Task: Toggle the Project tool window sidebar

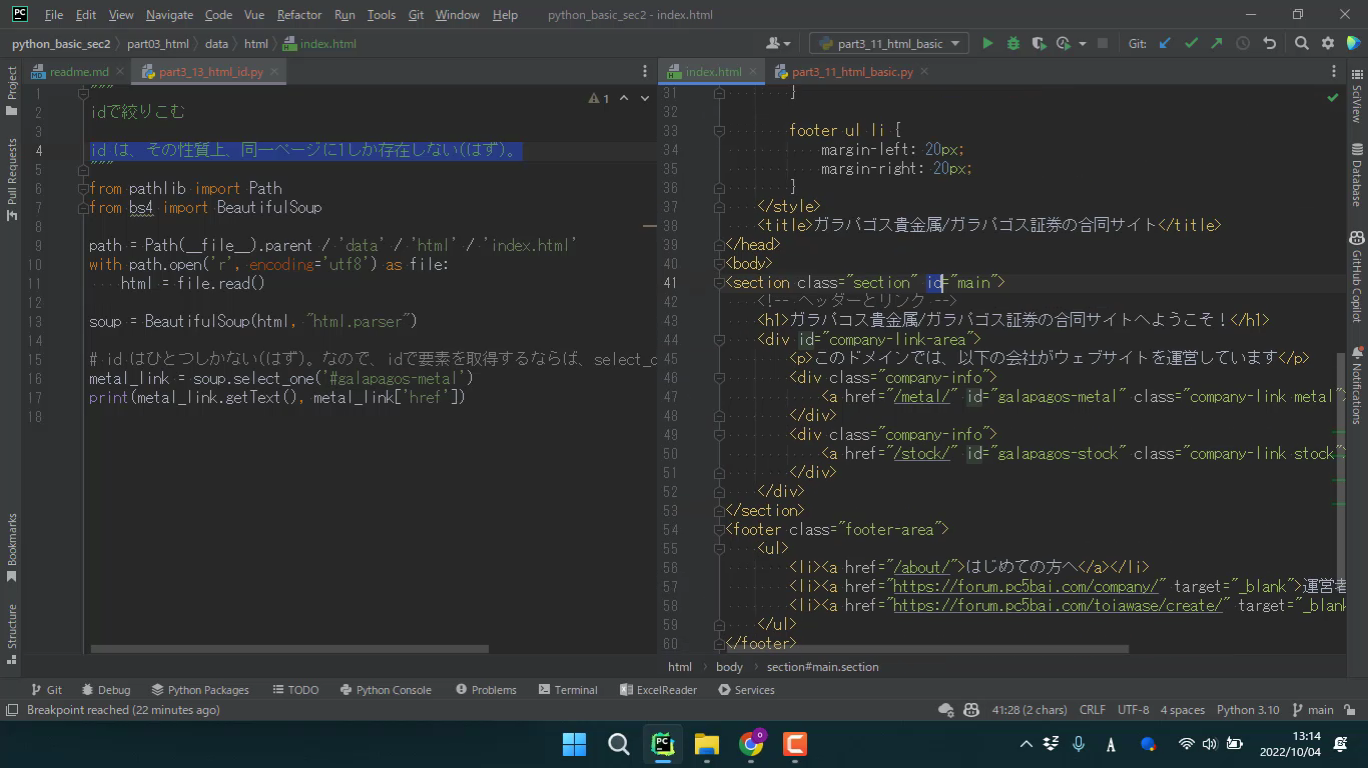Action: tap(12, 83)
